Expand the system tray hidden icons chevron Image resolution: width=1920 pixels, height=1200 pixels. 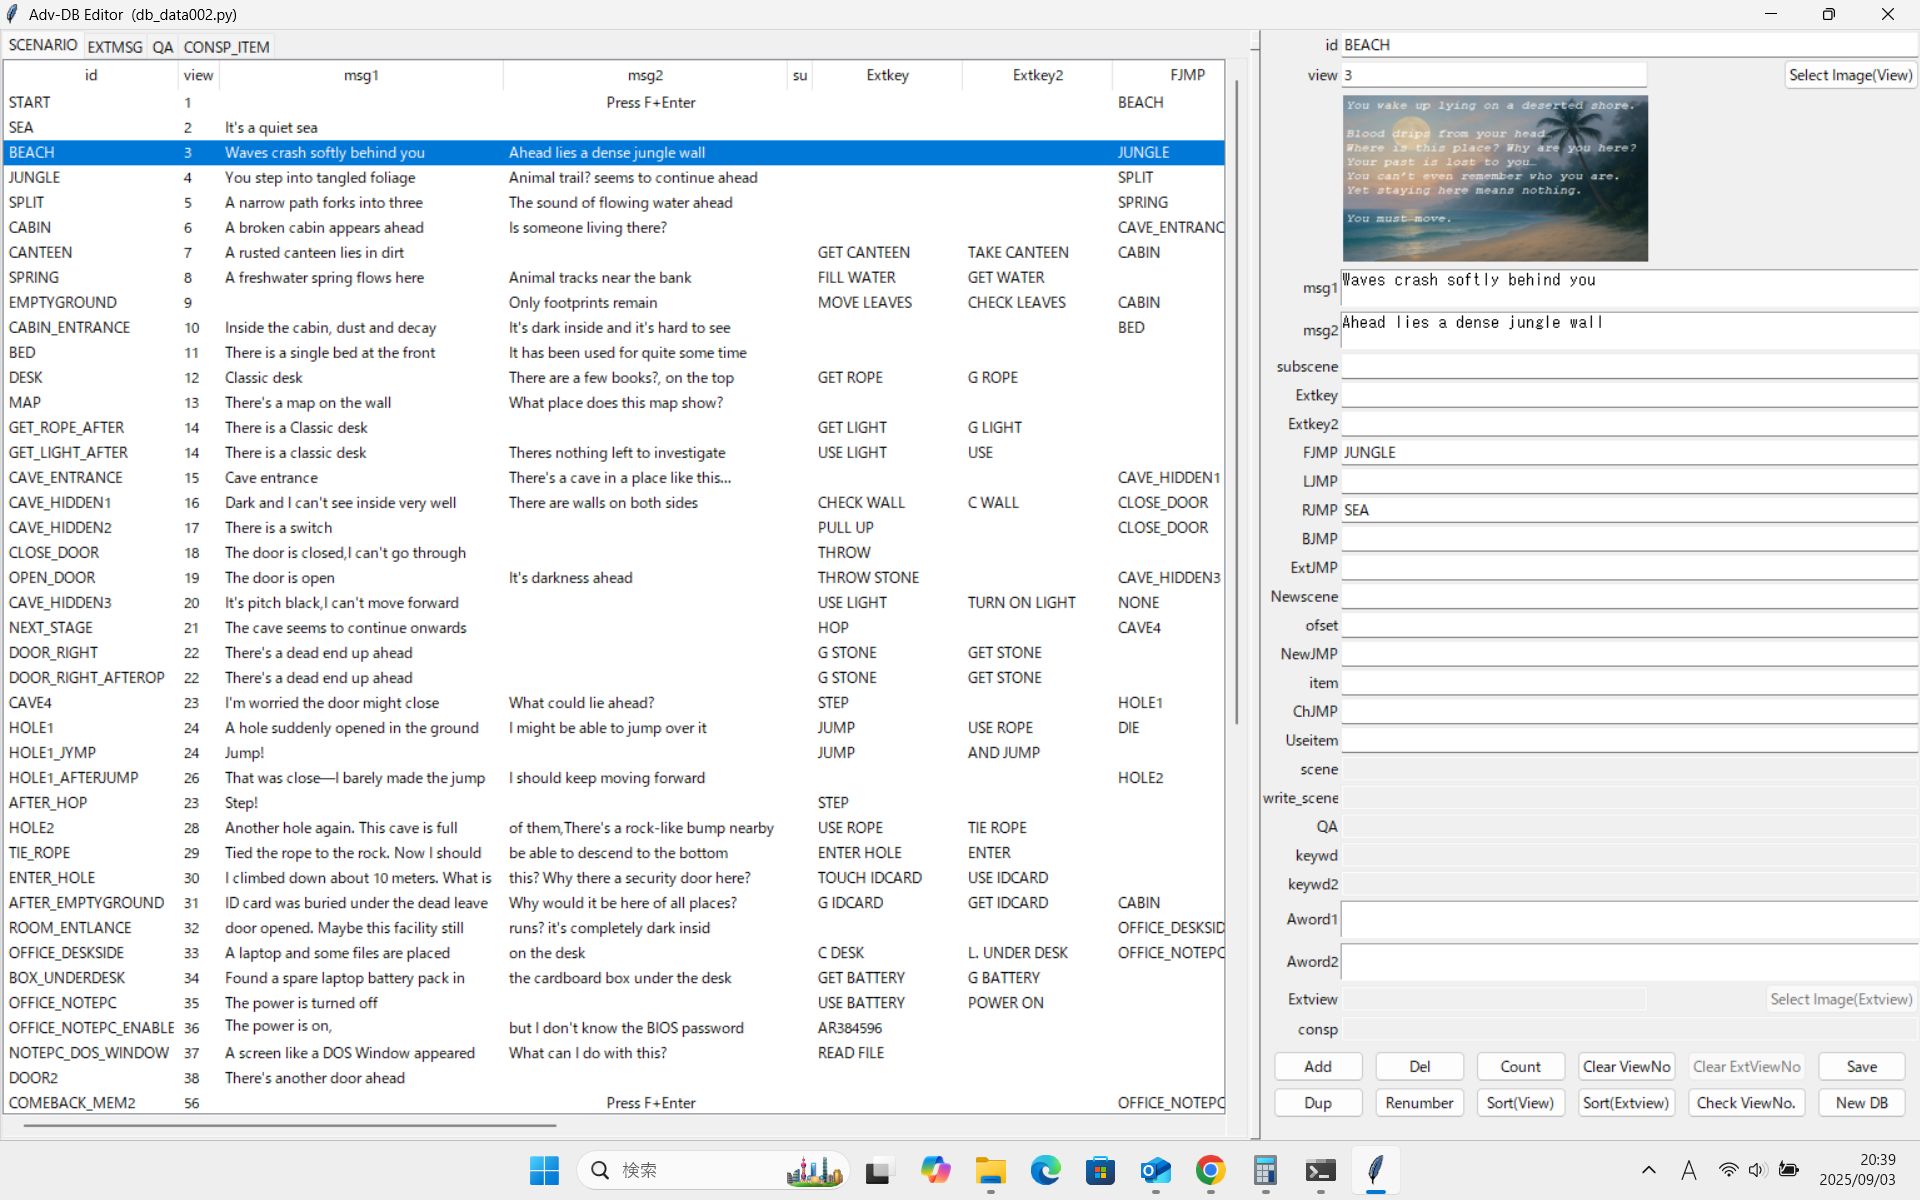pos(1648,1170)
